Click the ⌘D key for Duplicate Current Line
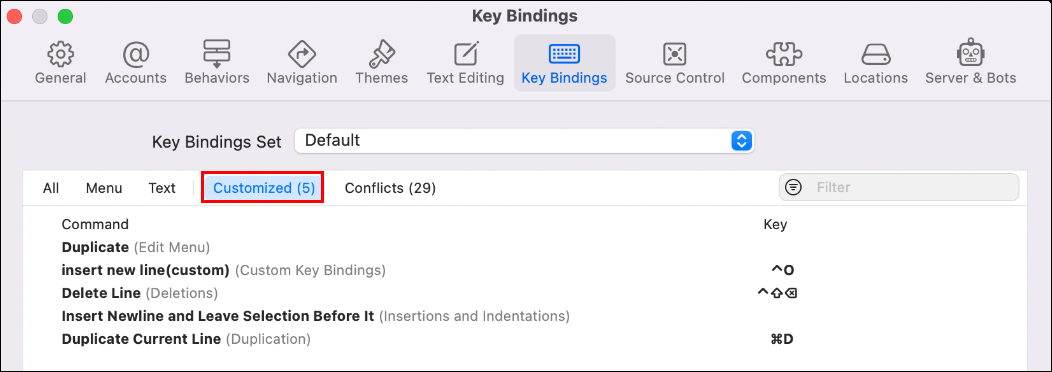The width and height of the screenshot is (1052, 372). pyautogui.click(x=782, y=339)
